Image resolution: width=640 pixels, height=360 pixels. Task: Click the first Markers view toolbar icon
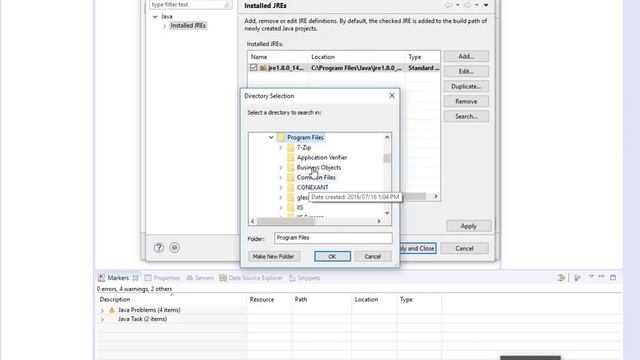(x=562, y=278)
